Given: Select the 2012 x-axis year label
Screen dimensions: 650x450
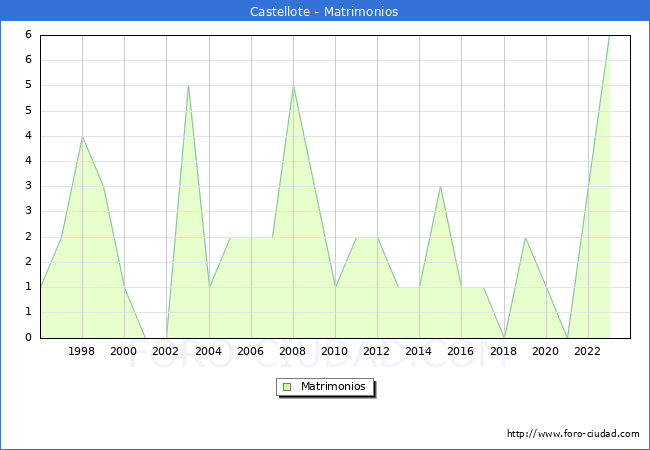Looking at the screenshot, I should click(x=377, y=351).
